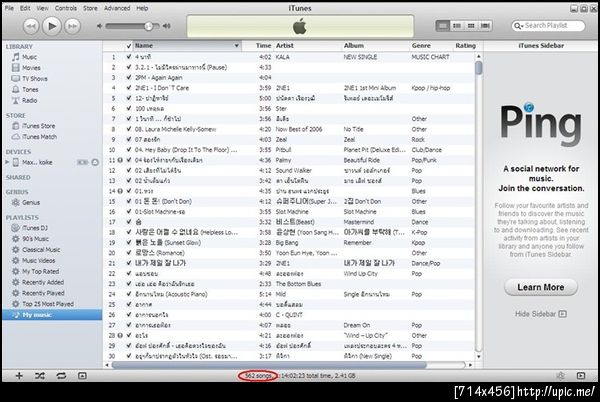
Task: Uncheck the Sunset Glow song
Action: tap(129, 243)
